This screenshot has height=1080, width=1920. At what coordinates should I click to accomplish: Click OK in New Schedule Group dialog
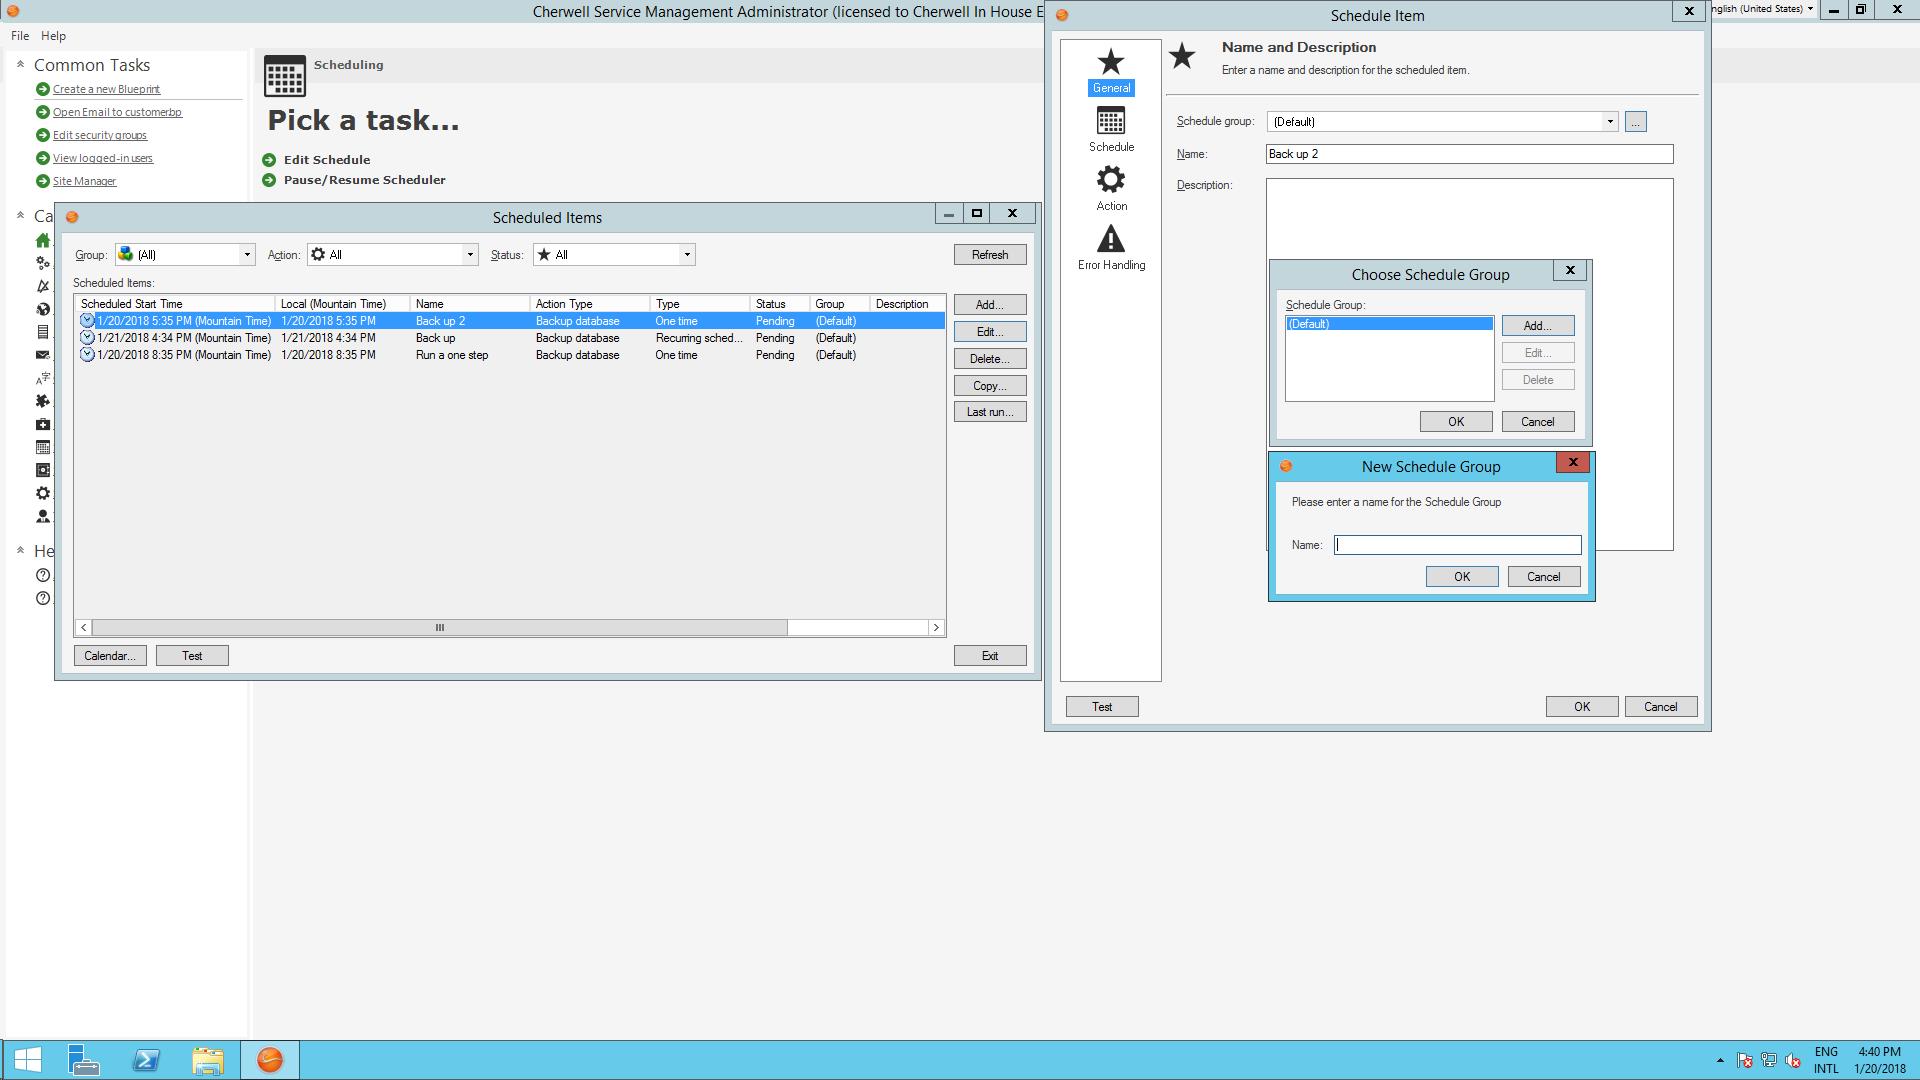[1461, 577]
